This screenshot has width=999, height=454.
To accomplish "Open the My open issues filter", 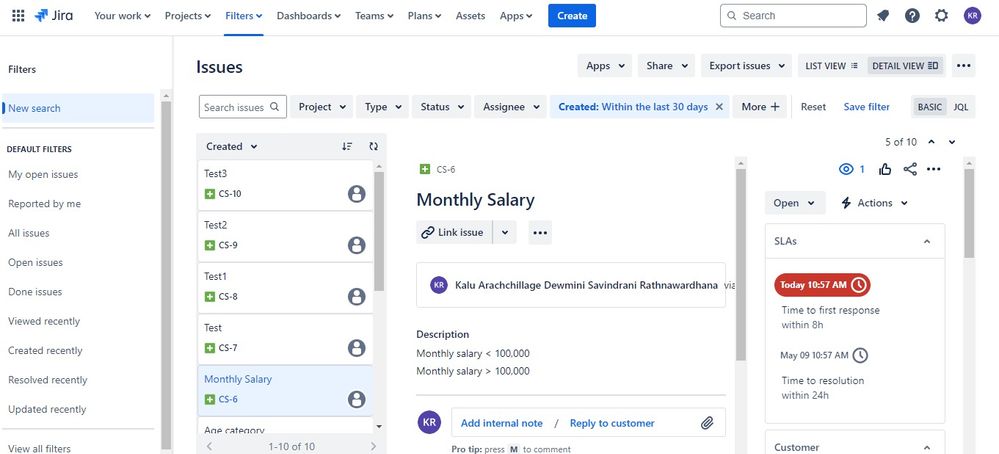I will pyautogui.click(x=43, y=174).
